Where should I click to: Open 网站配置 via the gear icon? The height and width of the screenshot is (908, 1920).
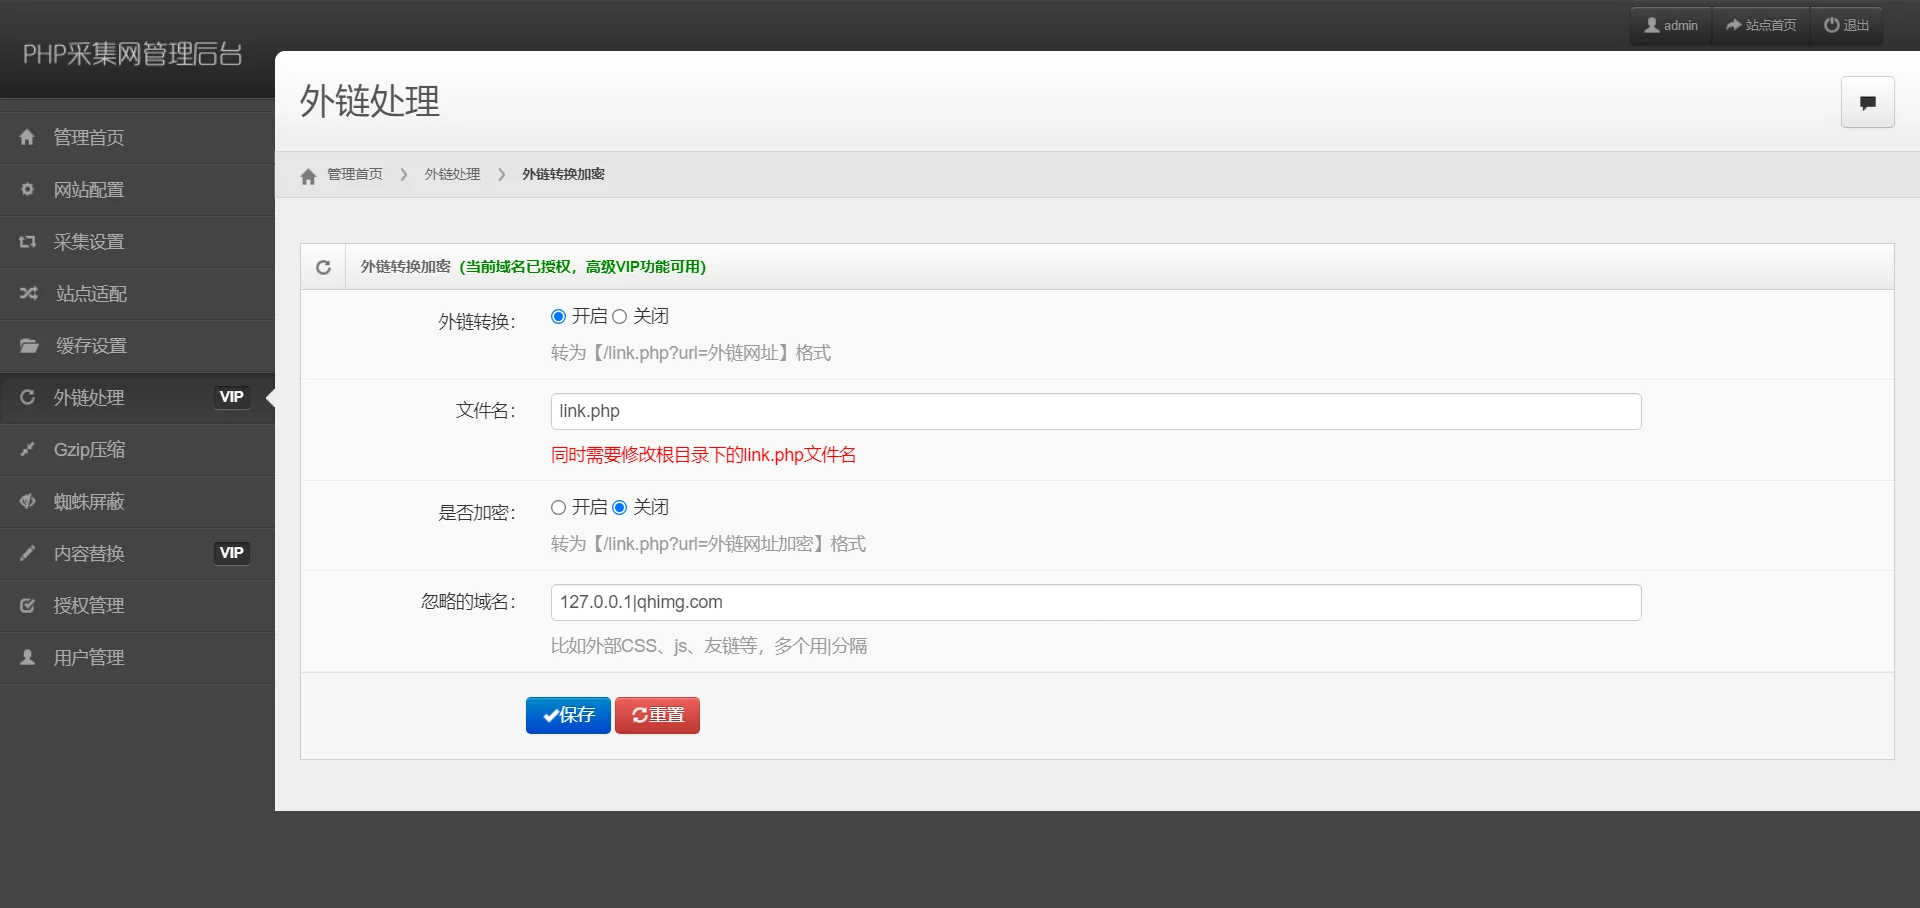pos(27,189)
